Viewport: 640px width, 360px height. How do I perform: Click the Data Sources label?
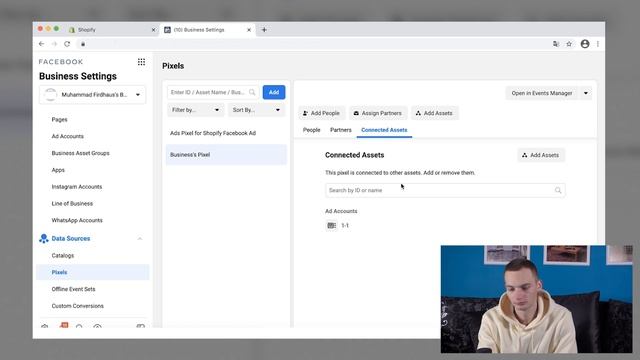click(71, 238)
